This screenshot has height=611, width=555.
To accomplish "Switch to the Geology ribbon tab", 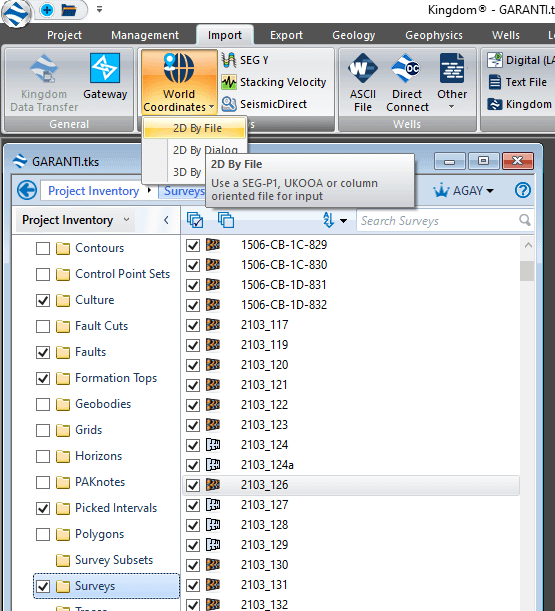I will [354, 35].
